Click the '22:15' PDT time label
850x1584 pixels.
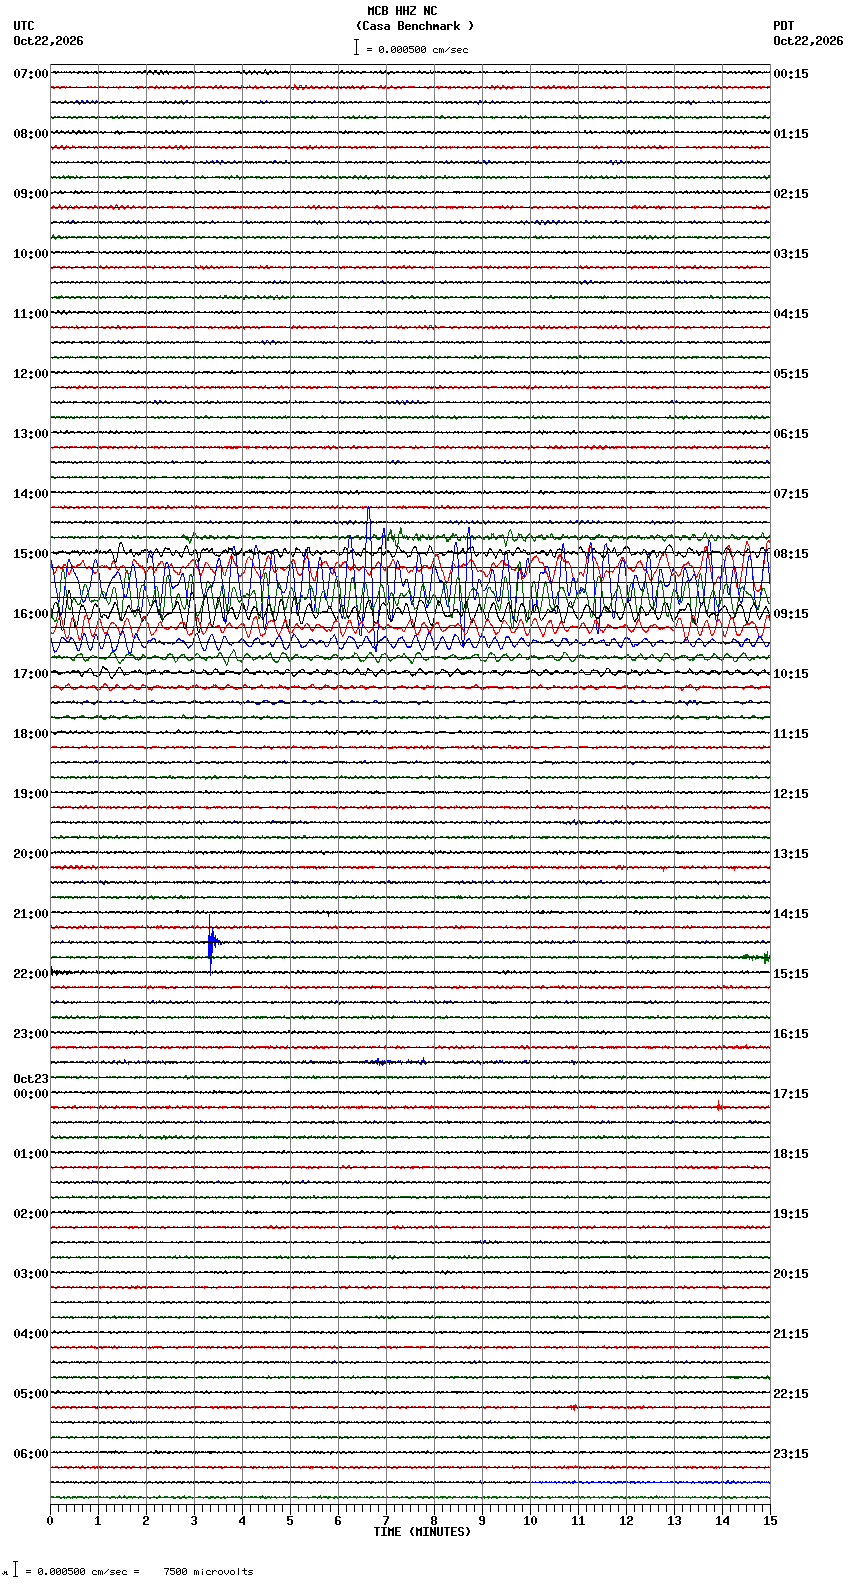pyautogui.click(x=791, y=1394)
